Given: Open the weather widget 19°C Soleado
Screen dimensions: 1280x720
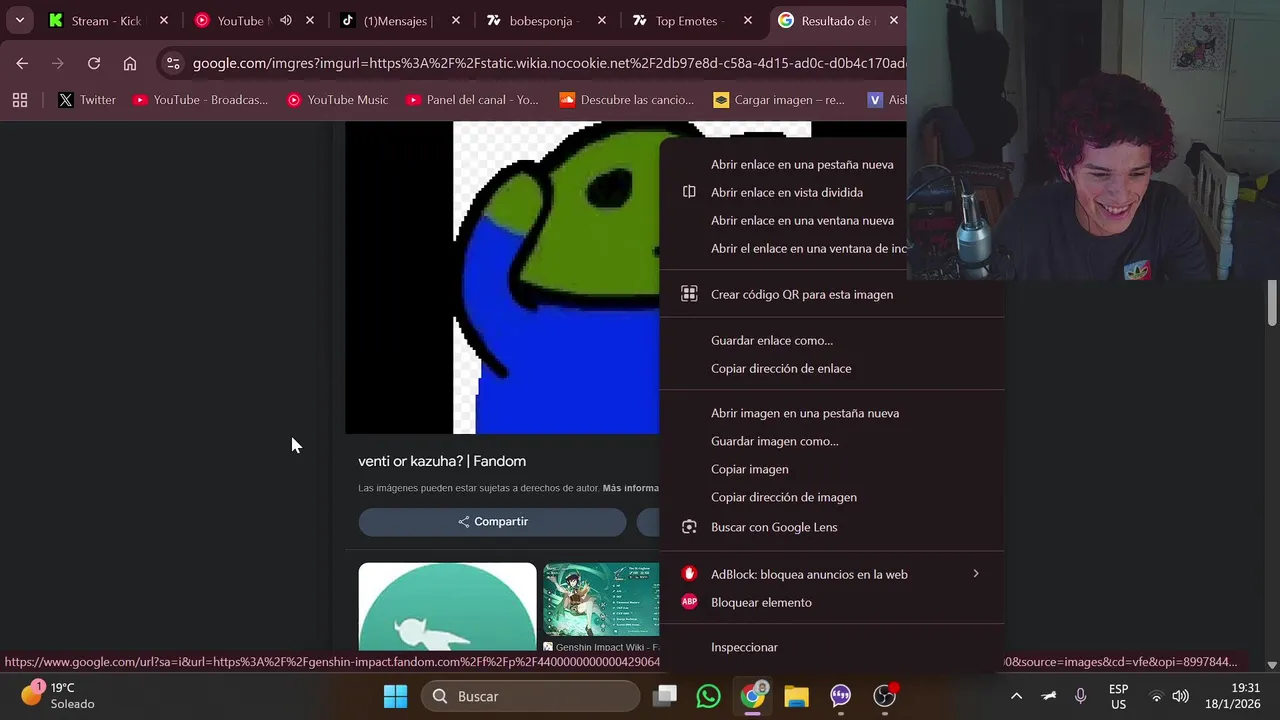Looking at the screenshot, I should (58, 696).
